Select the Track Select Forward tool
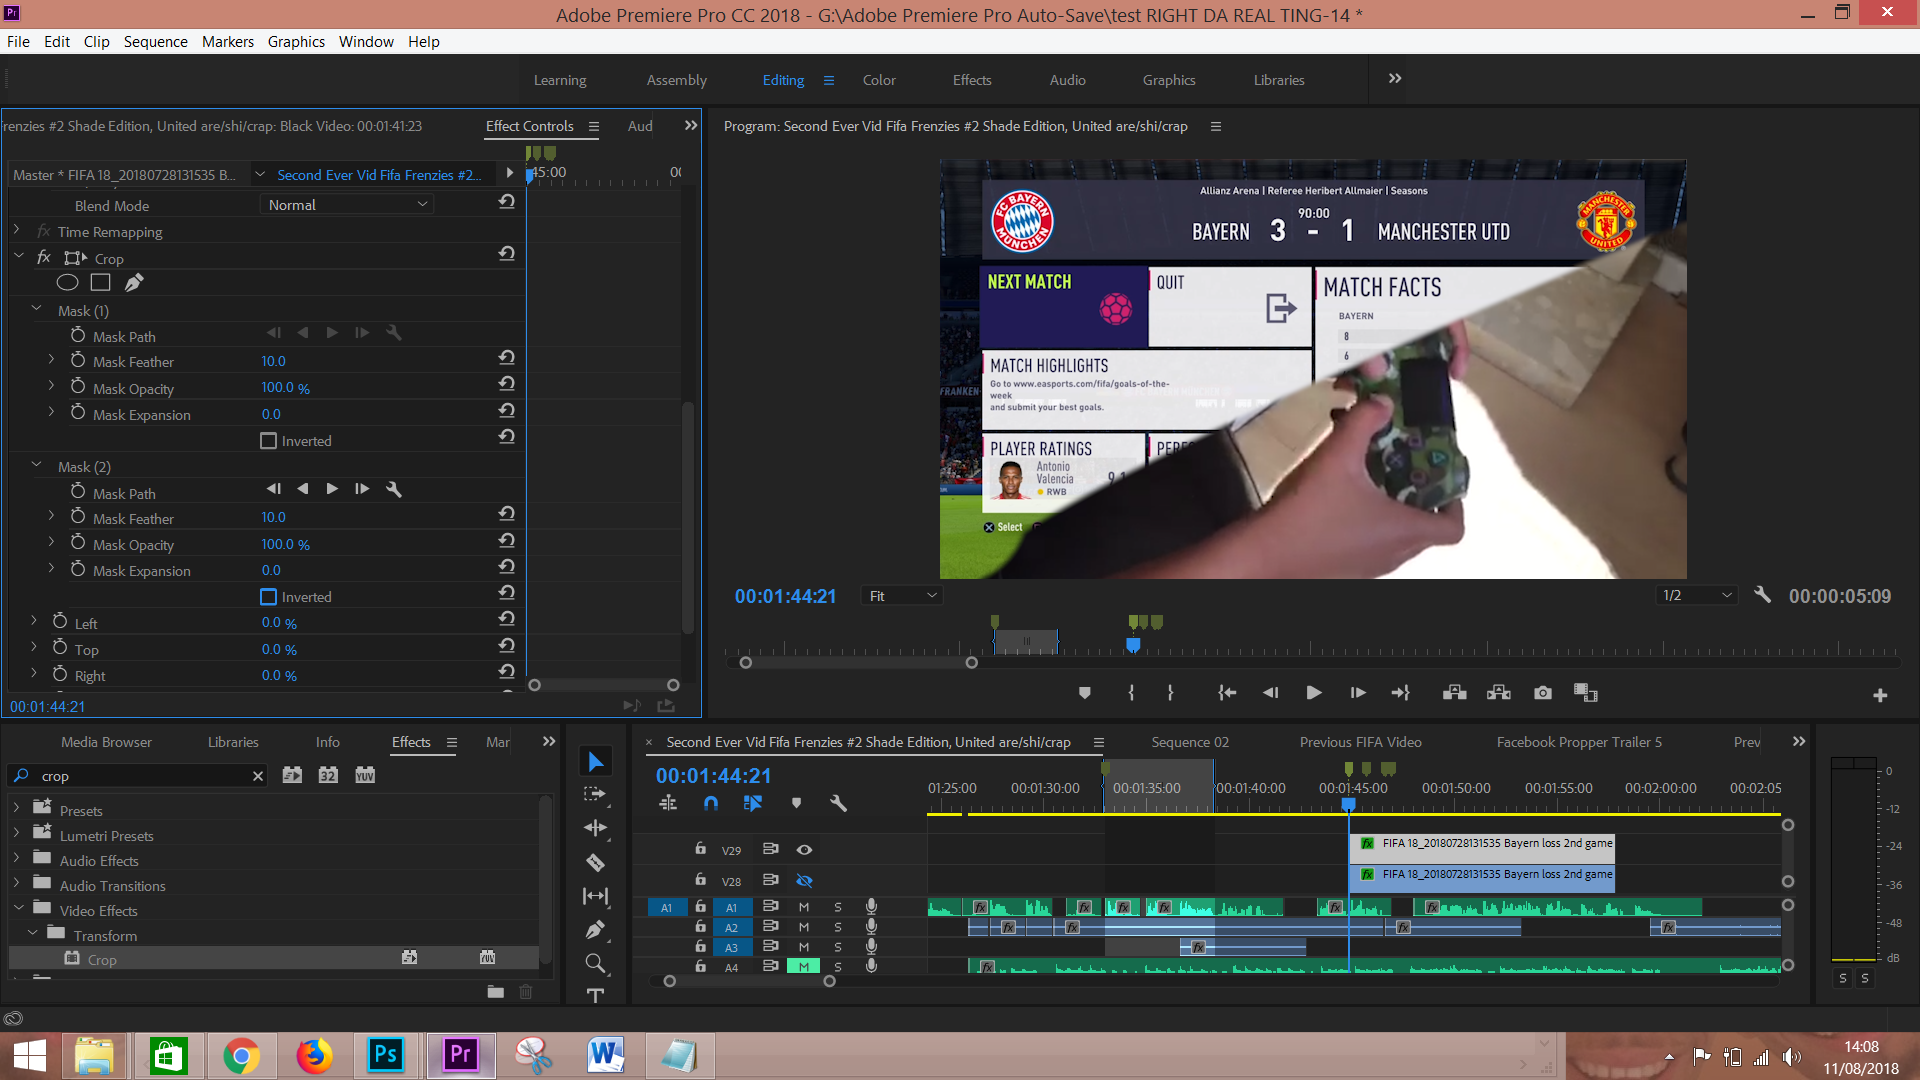The image size is (1920, 1080). click(x=596, y=794)
